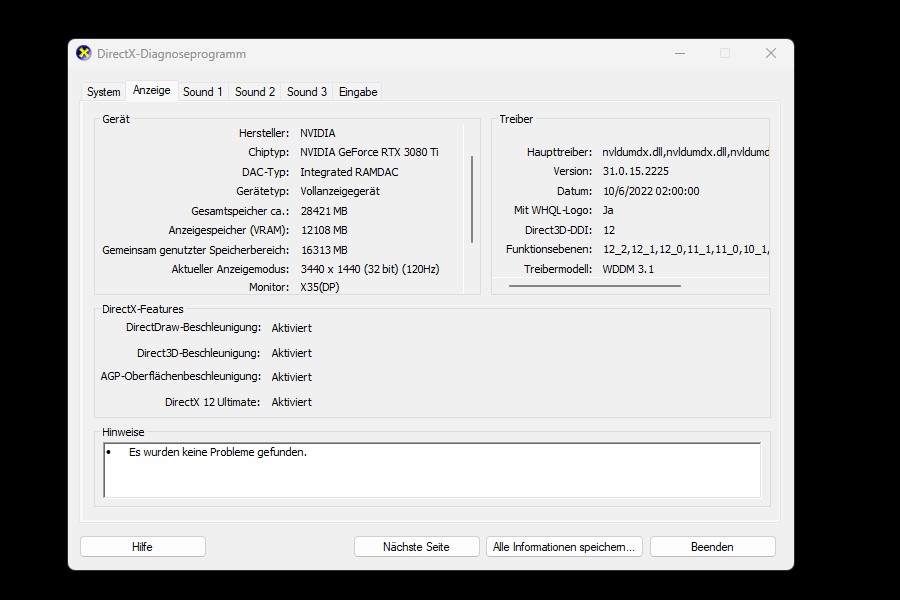This screenshot has height=600, width=900.
Task: Click the Treiber panel horizontal scrollbar
Action: point(595,285)
